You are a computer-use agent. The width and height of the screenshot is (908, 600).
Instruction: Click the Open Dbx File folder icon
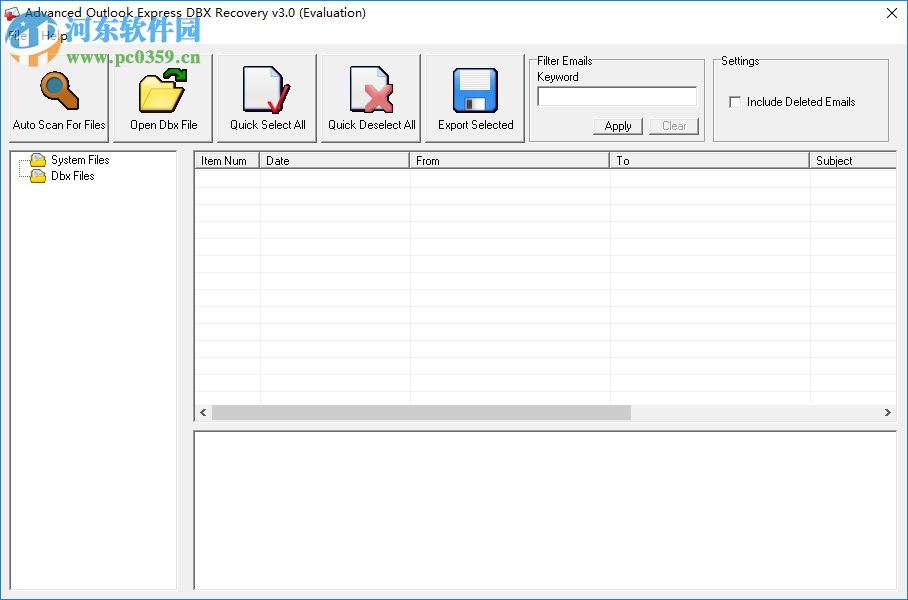pyautogui.click(x=162, y=90)
